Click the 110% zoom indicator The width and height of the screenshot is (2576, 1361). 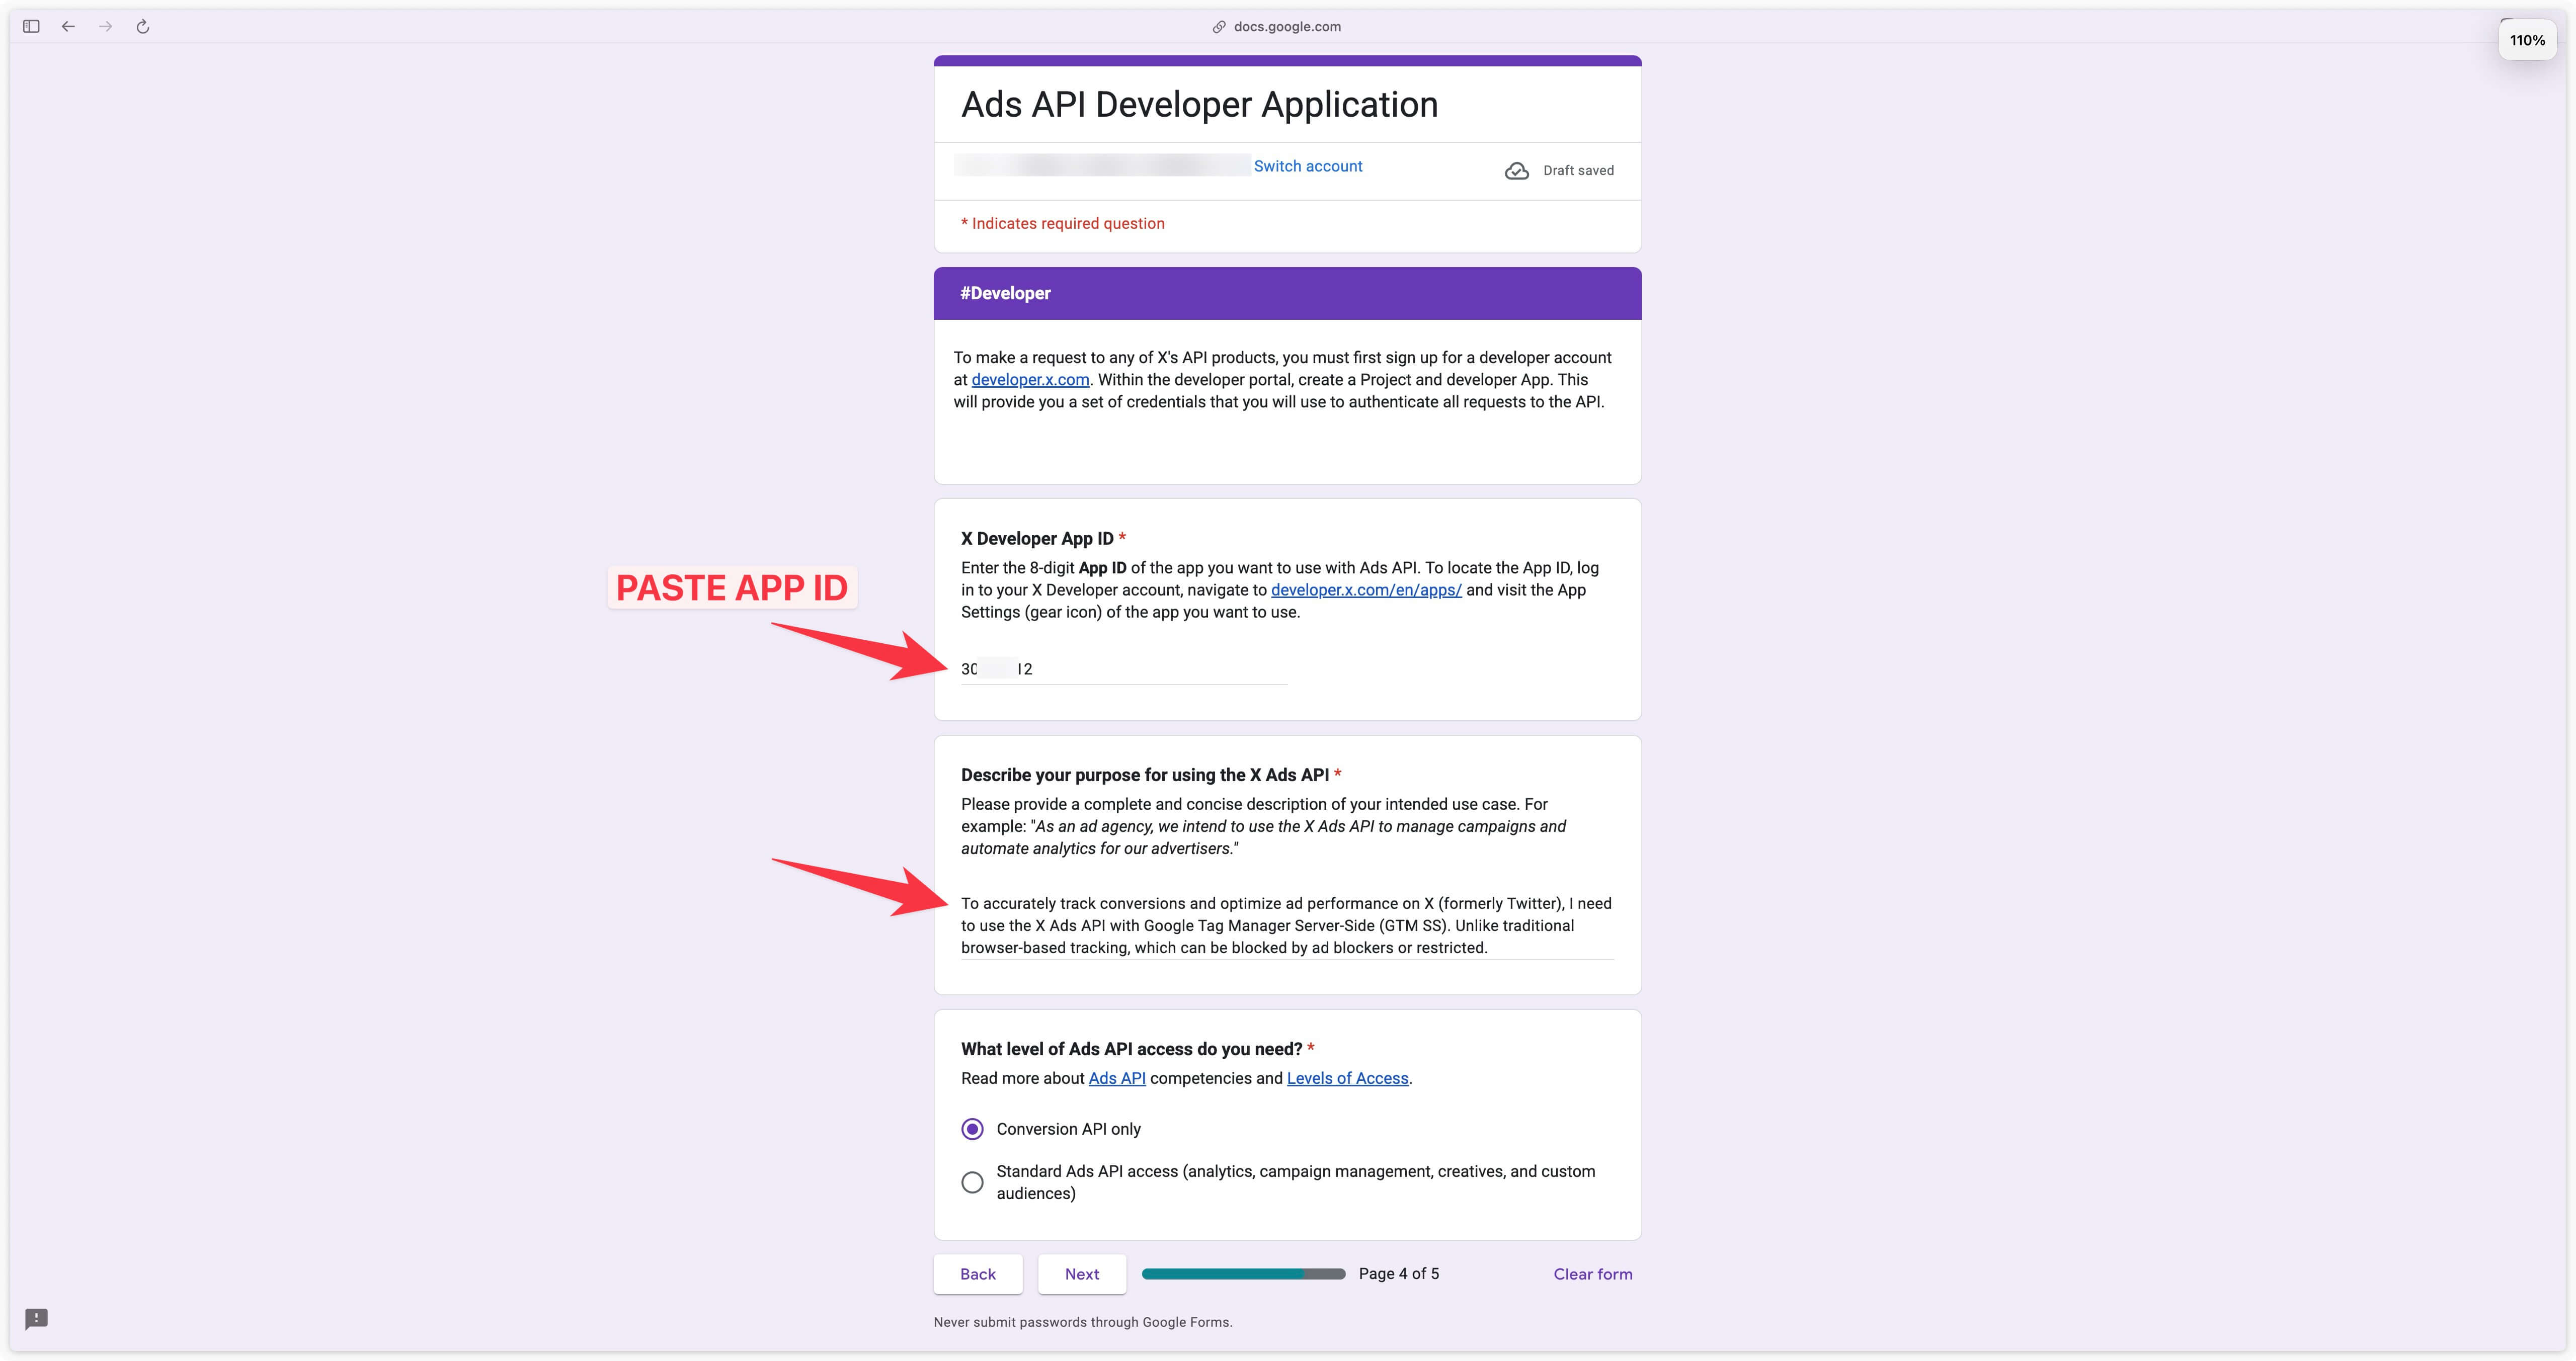[2526, 40]
